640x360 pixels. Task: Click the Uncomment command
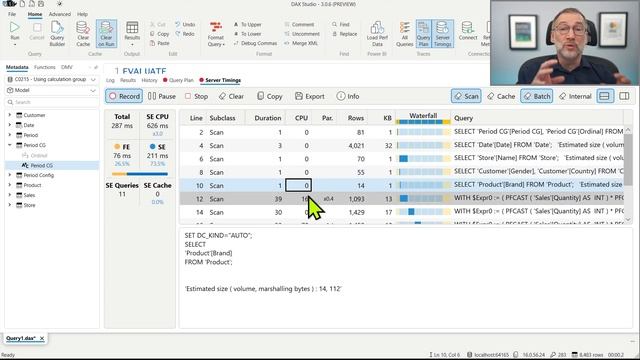pos(302,34)
